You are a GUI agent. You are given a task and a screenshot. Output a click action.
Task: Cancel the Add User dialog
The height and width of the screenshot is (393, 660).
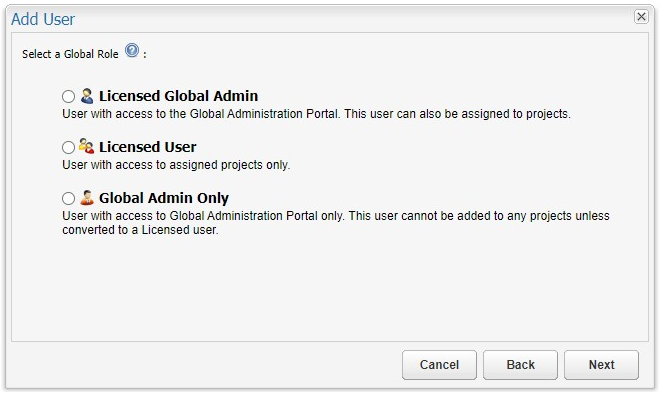439,365
